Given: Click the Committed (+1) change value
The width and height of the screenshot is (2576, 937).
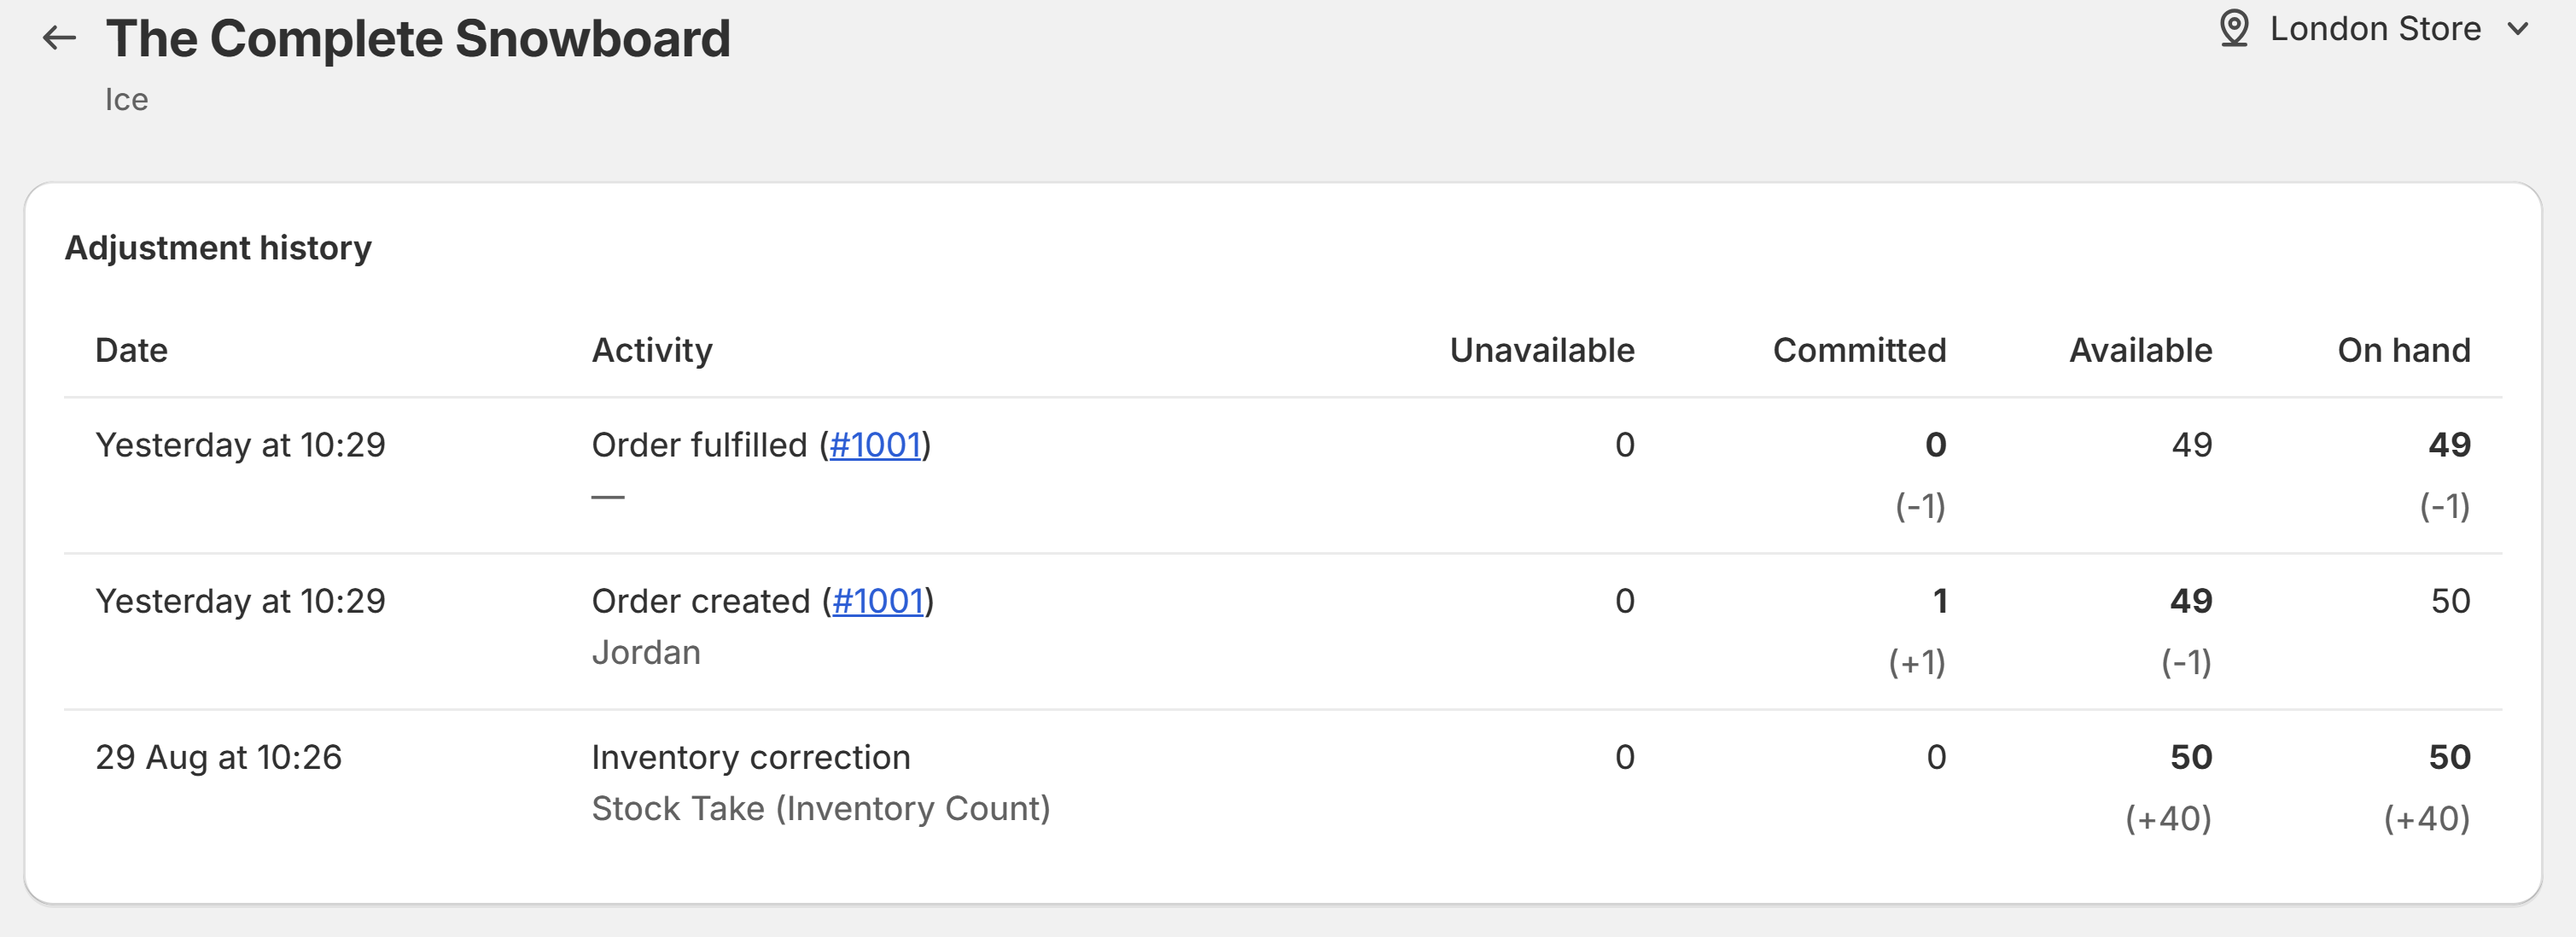Looking at the screenshot, I should [1916, 662].
